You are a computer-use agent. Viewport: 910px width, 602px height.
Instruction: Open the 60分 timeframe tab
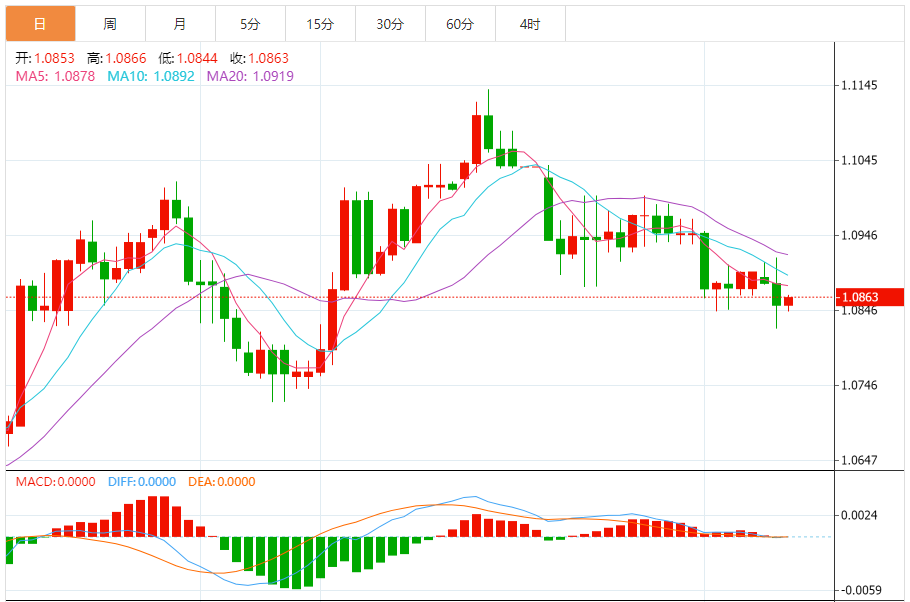[460, 24]
